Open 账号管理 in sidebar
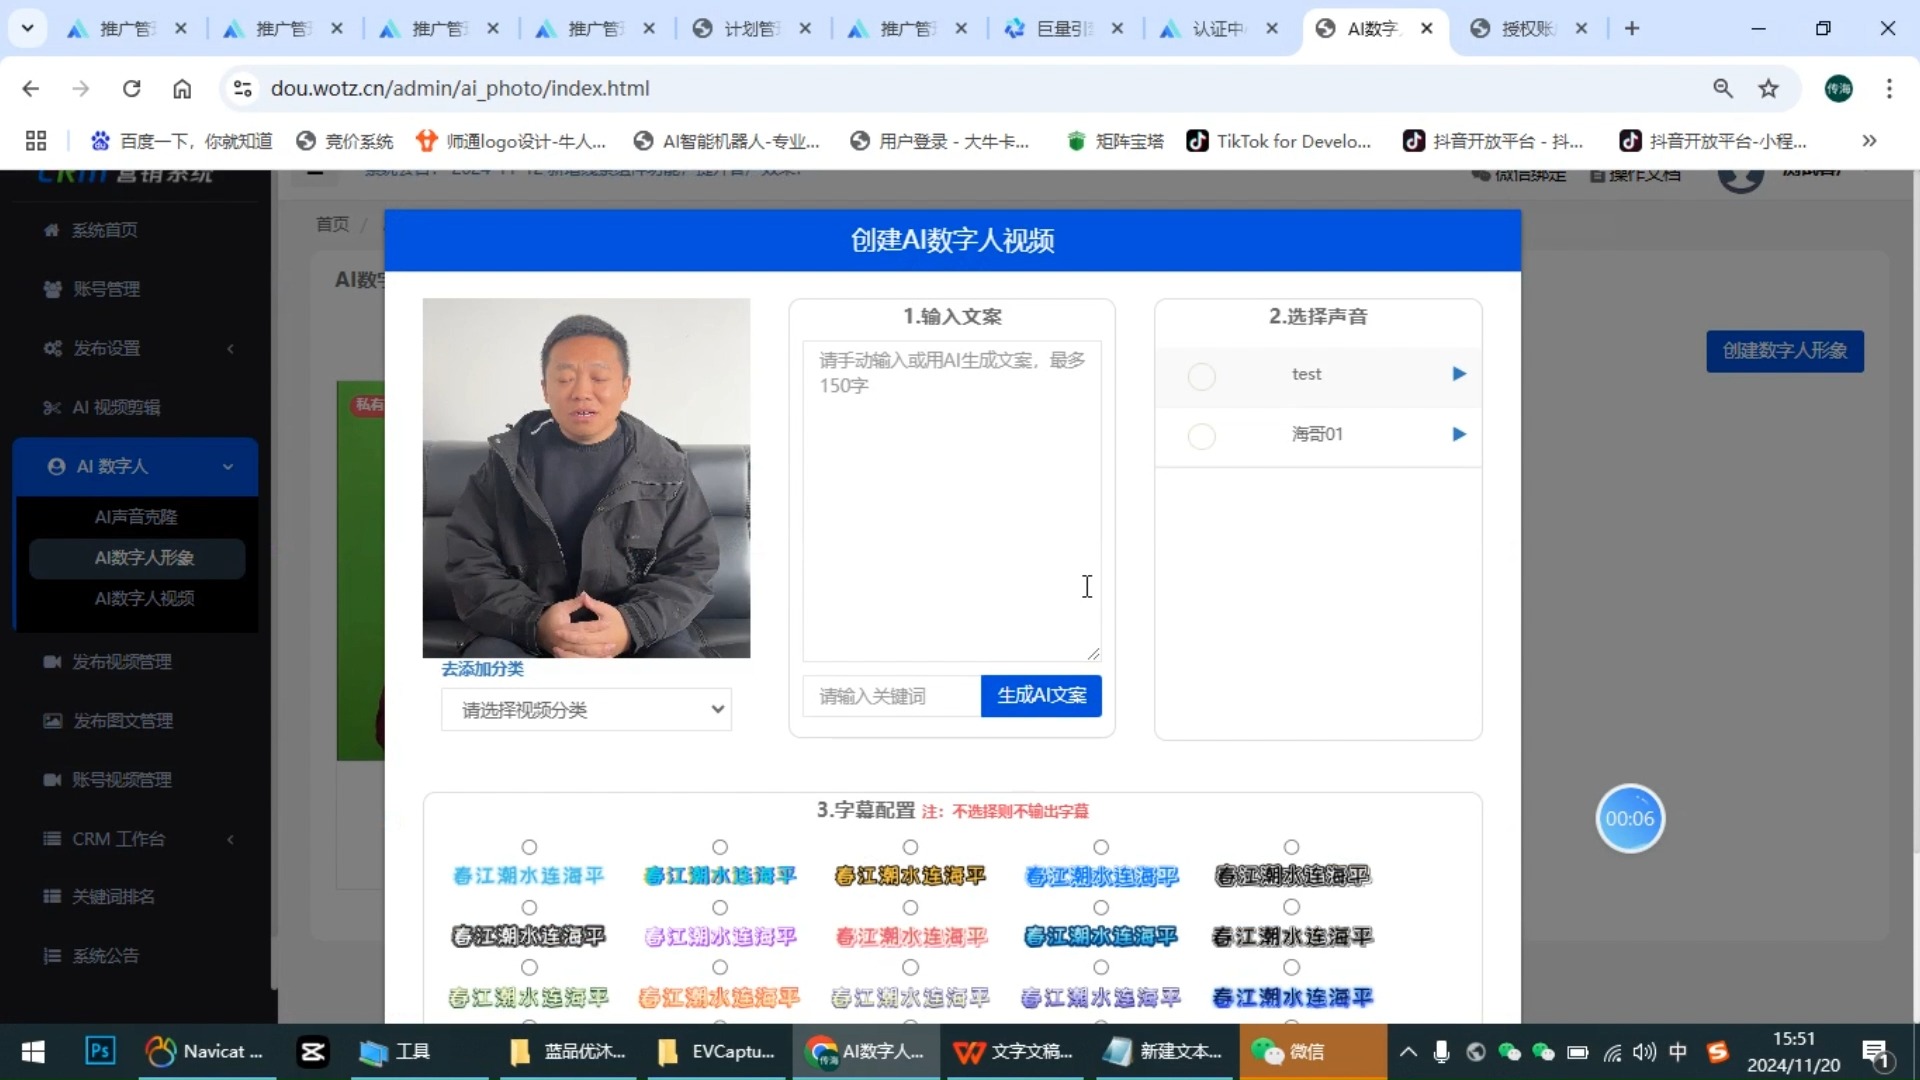The image size is (1920, 1080). coord(106,289)
